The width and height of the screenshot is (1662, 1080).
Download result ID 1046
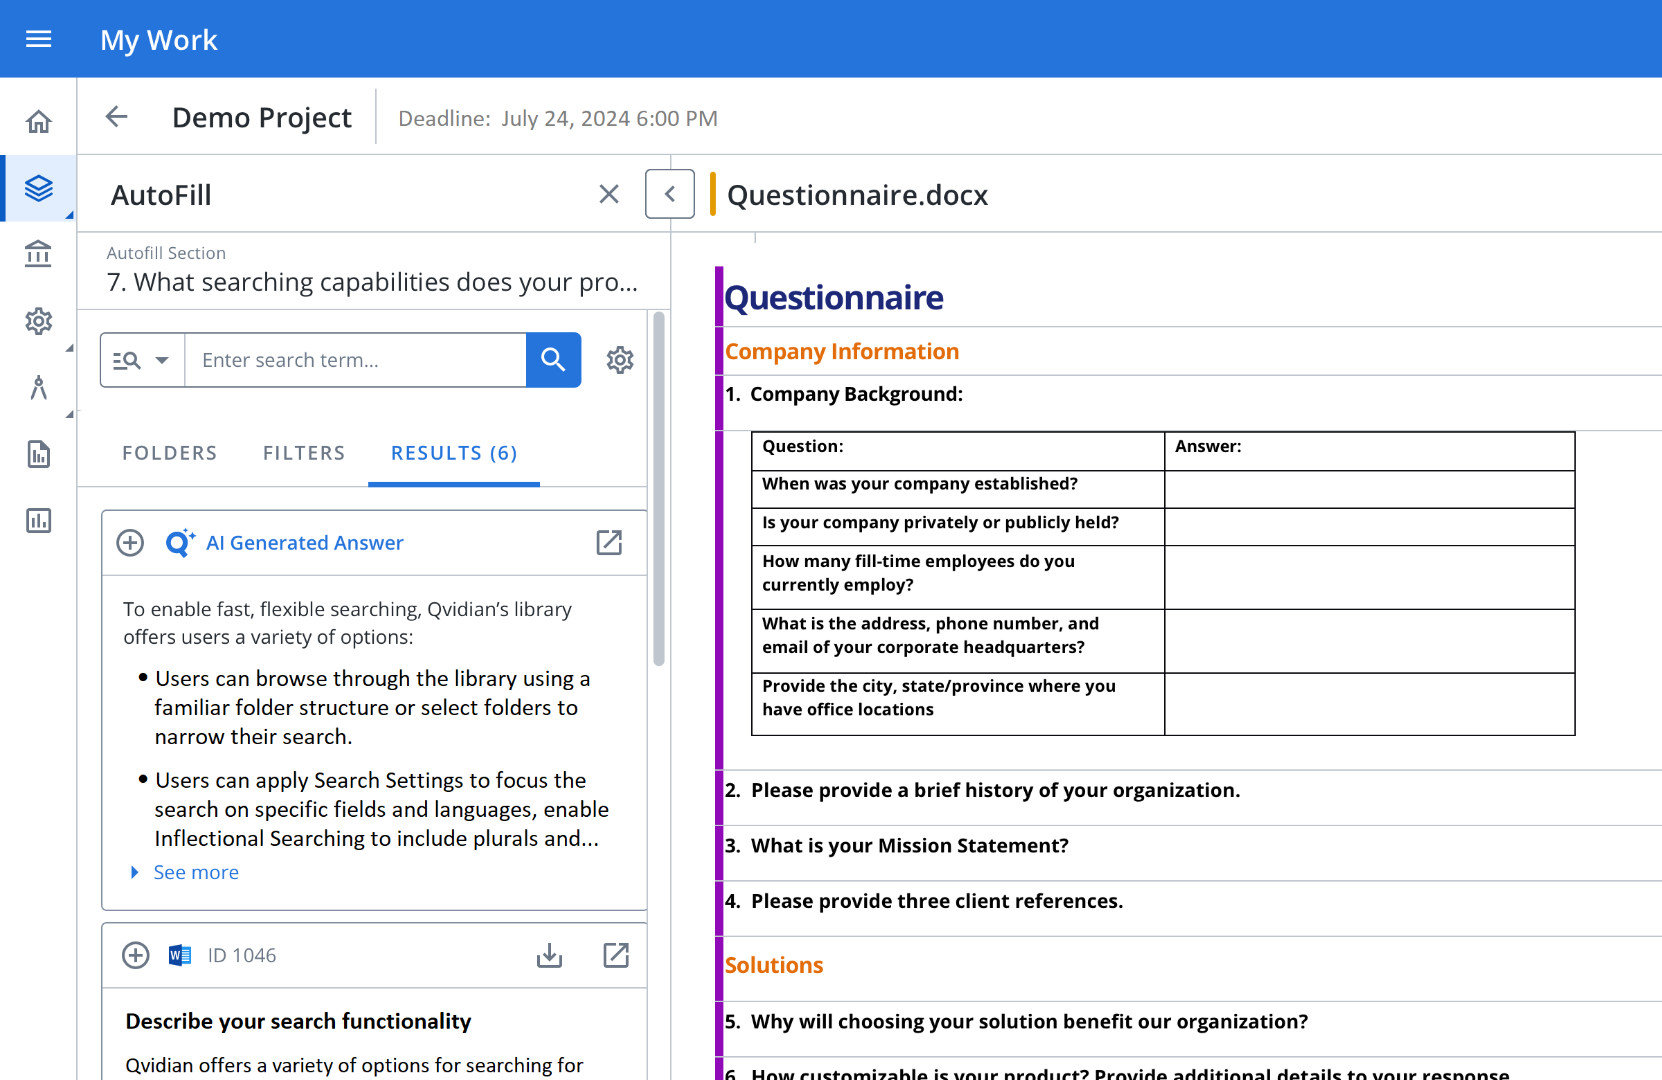549,956
